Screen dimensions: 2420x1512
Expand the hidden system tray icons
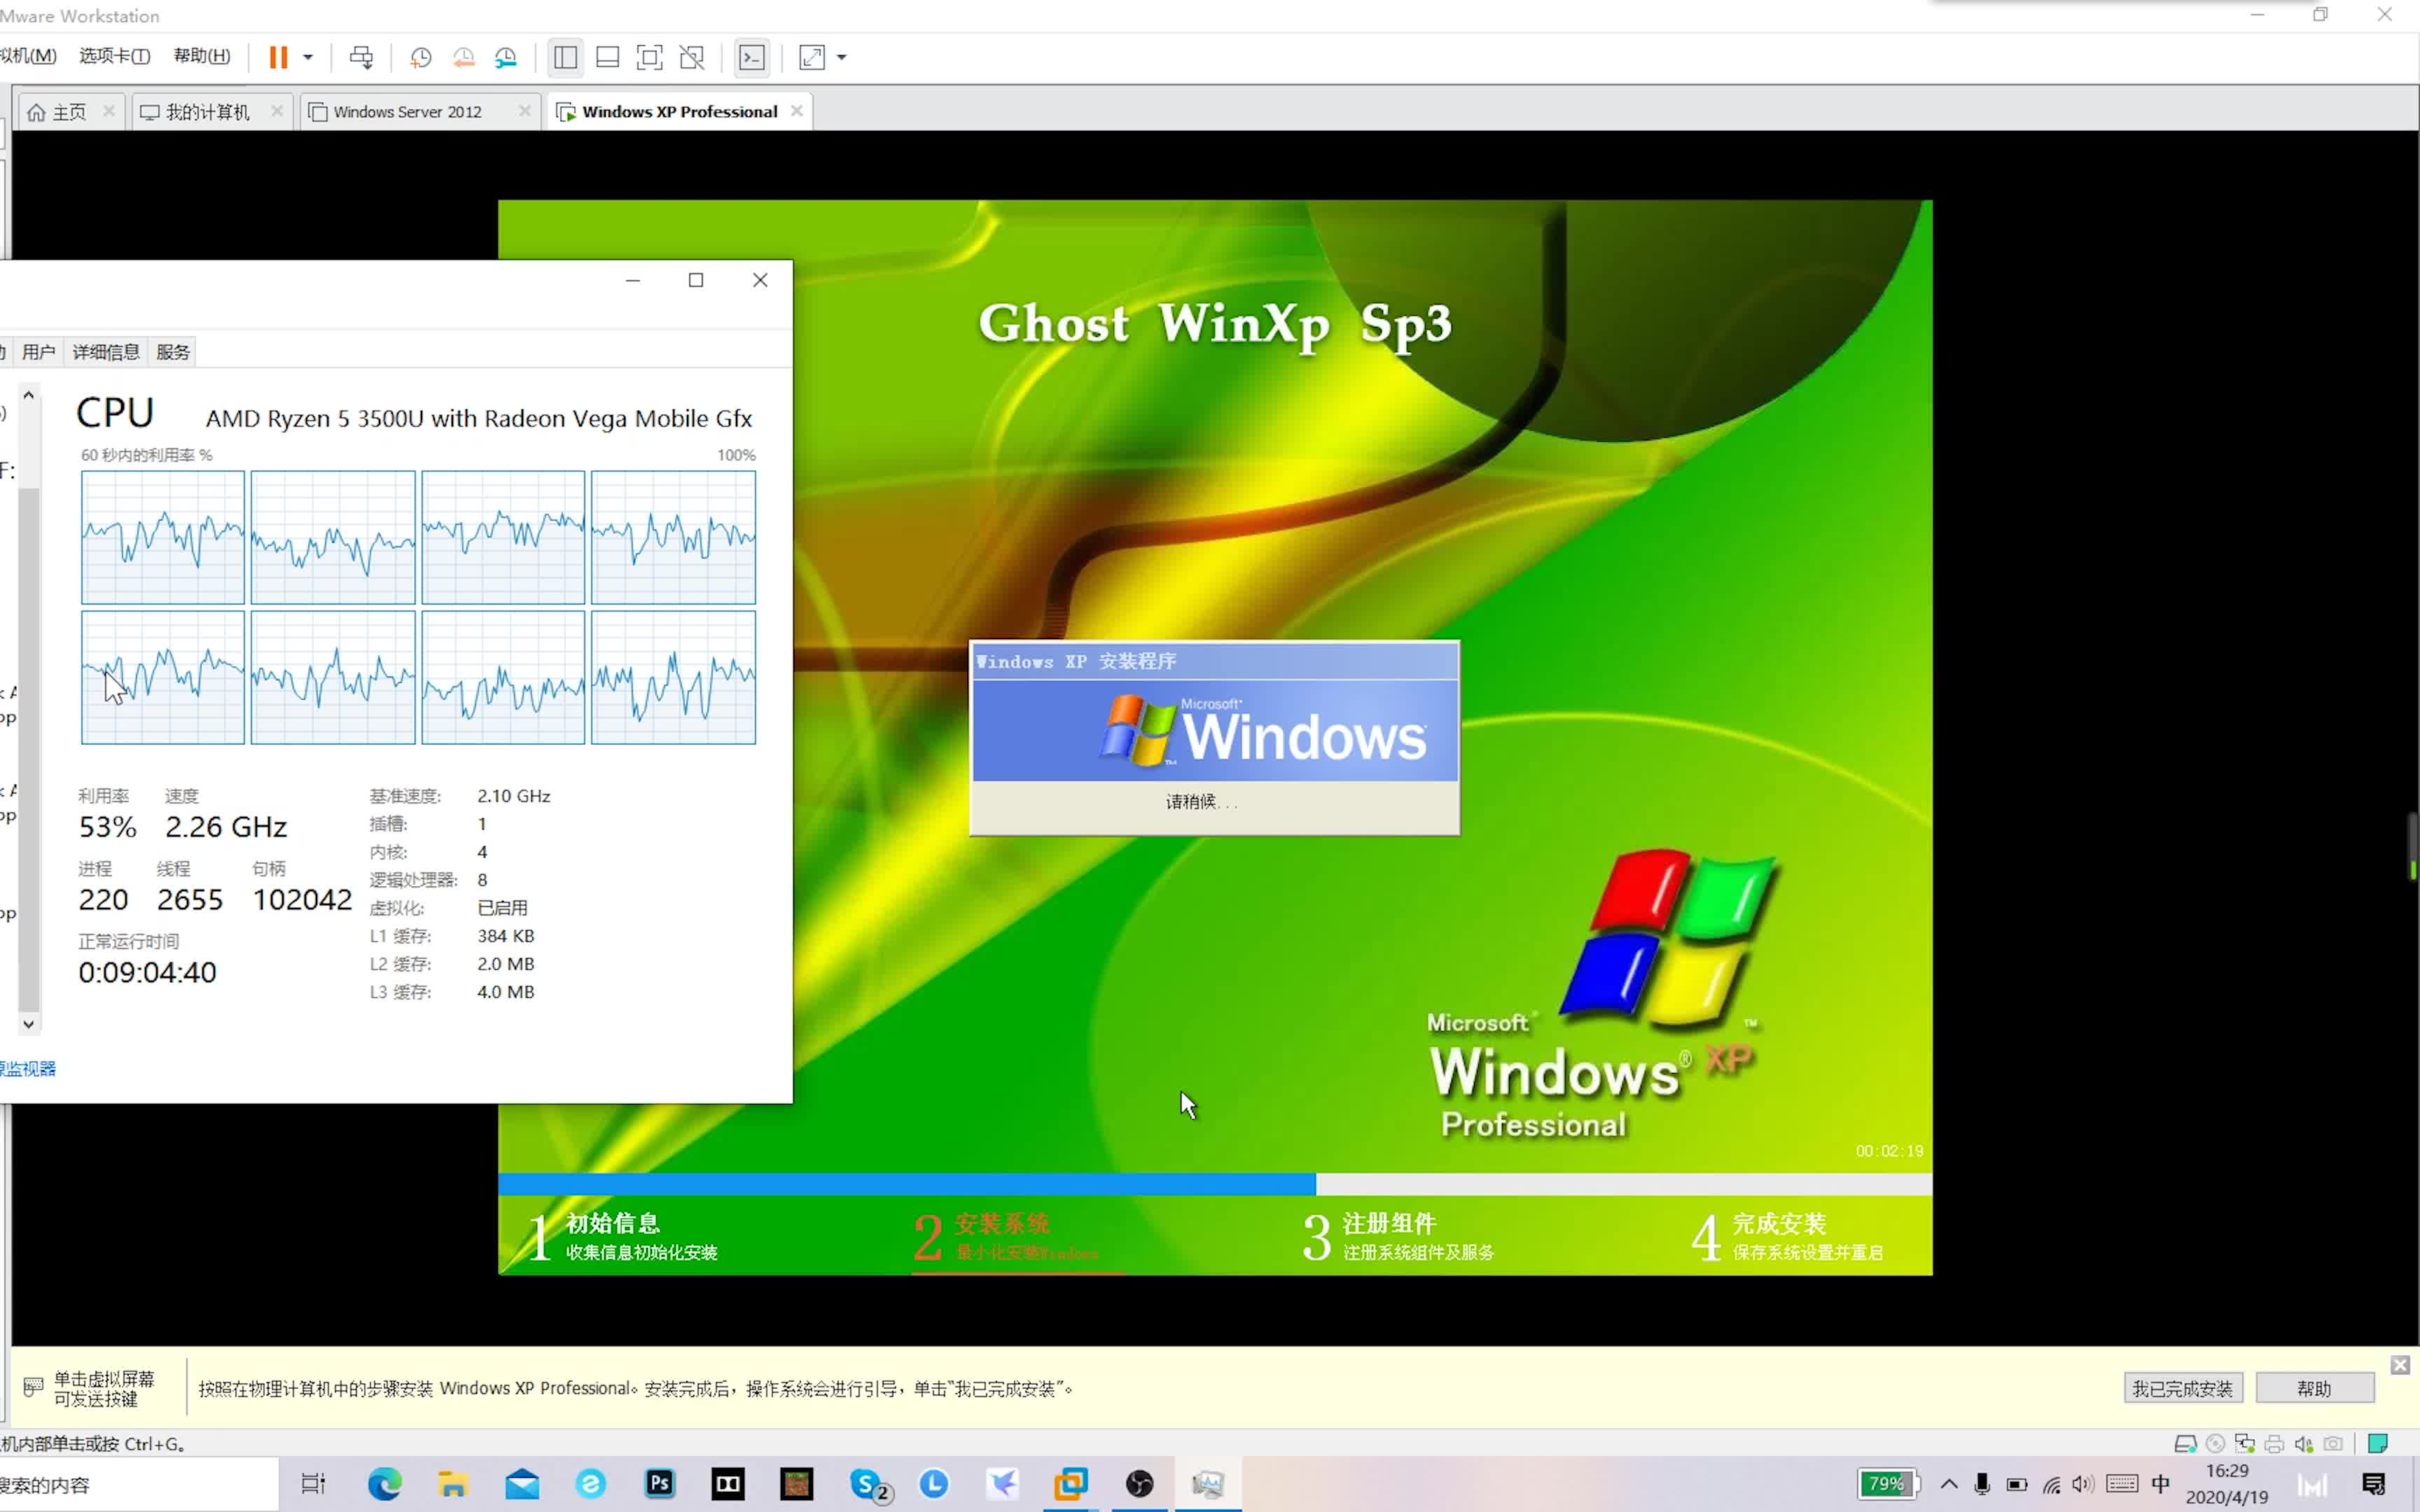pyautogui.click(x=1949, y=1484)
